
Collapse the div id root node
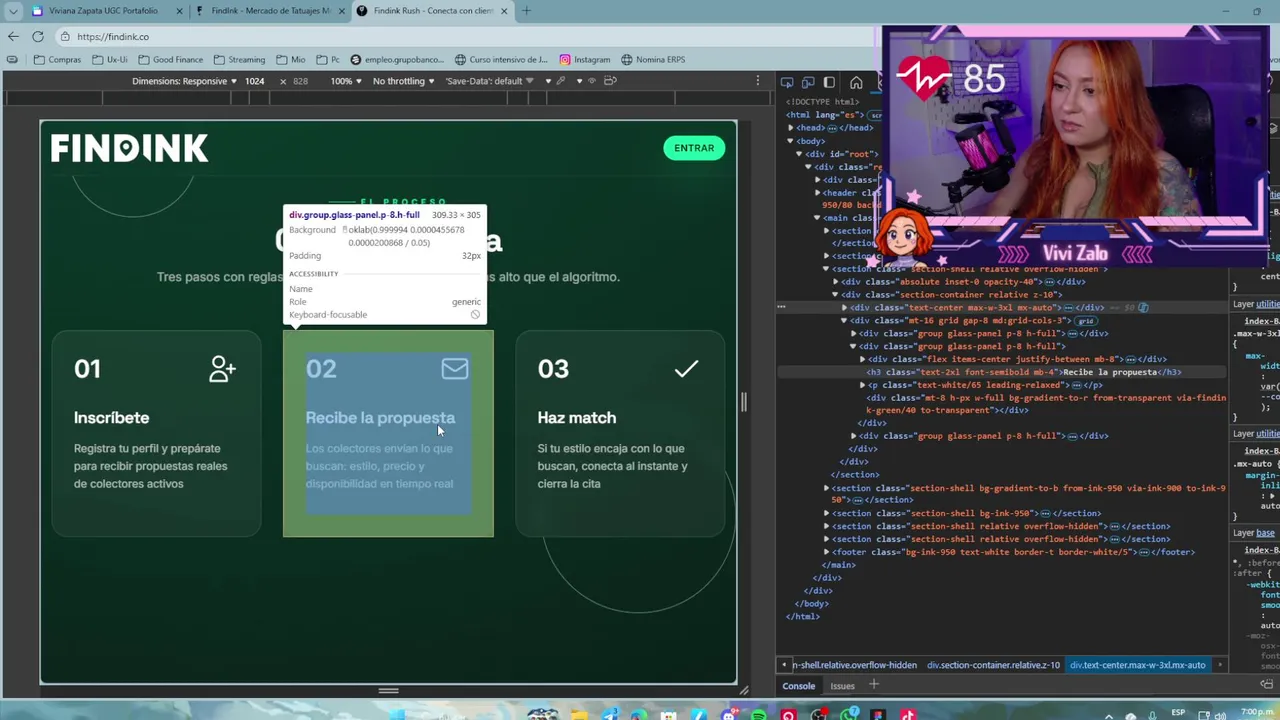(x=799, y=154)
